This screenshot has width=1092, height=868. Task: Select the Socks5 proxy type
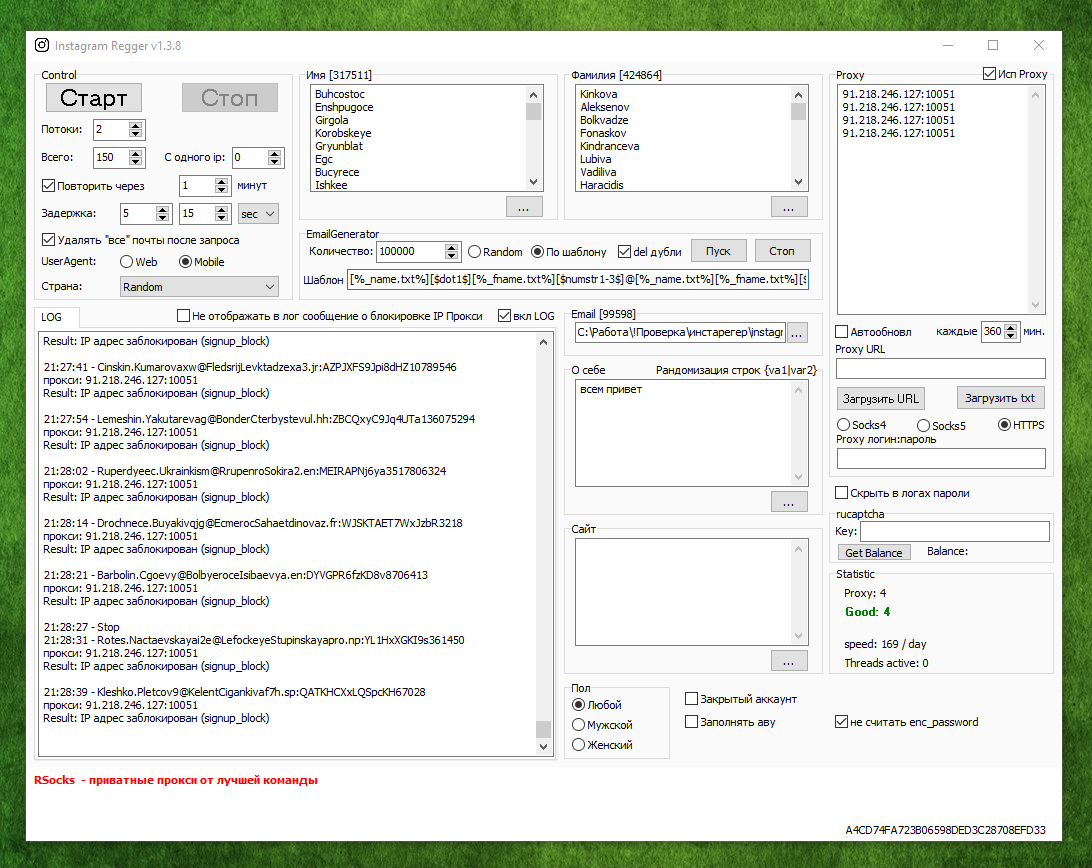tap(924, 426)
